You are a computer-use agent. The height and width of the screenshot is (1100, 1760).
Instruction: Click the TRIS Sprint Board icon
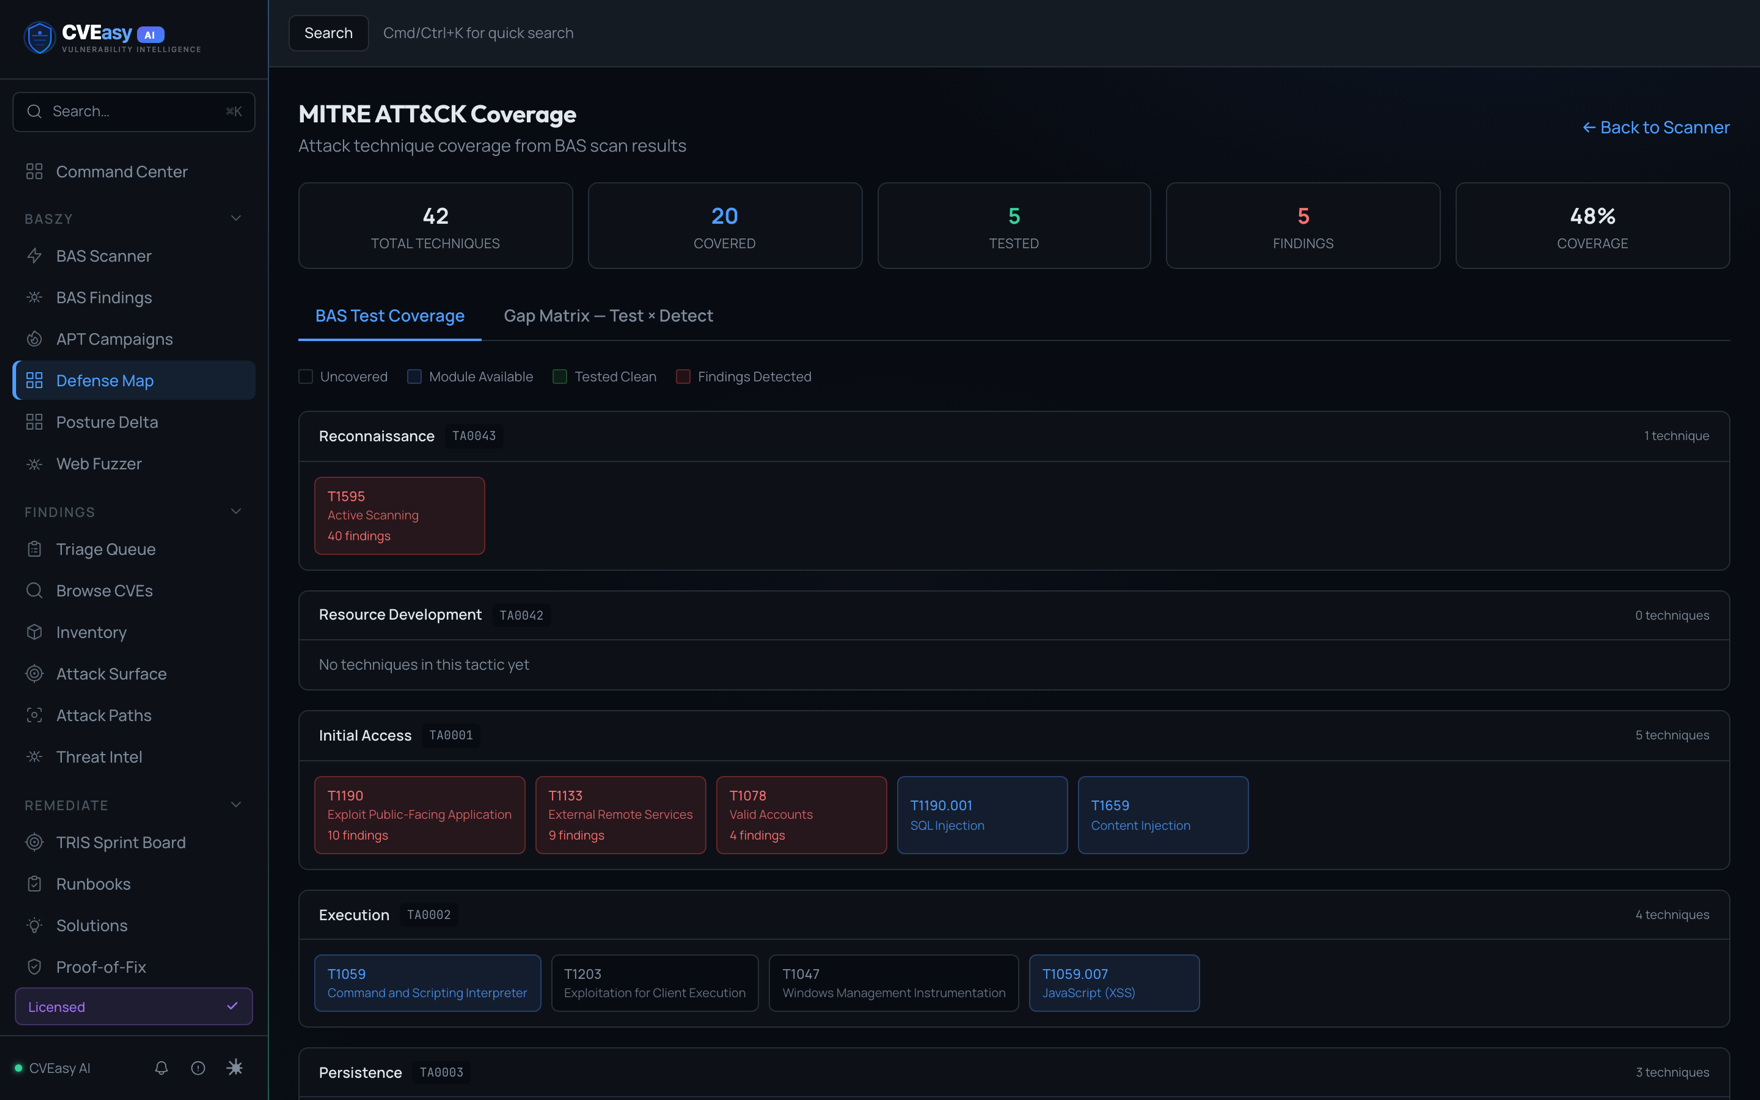point(34,842)
